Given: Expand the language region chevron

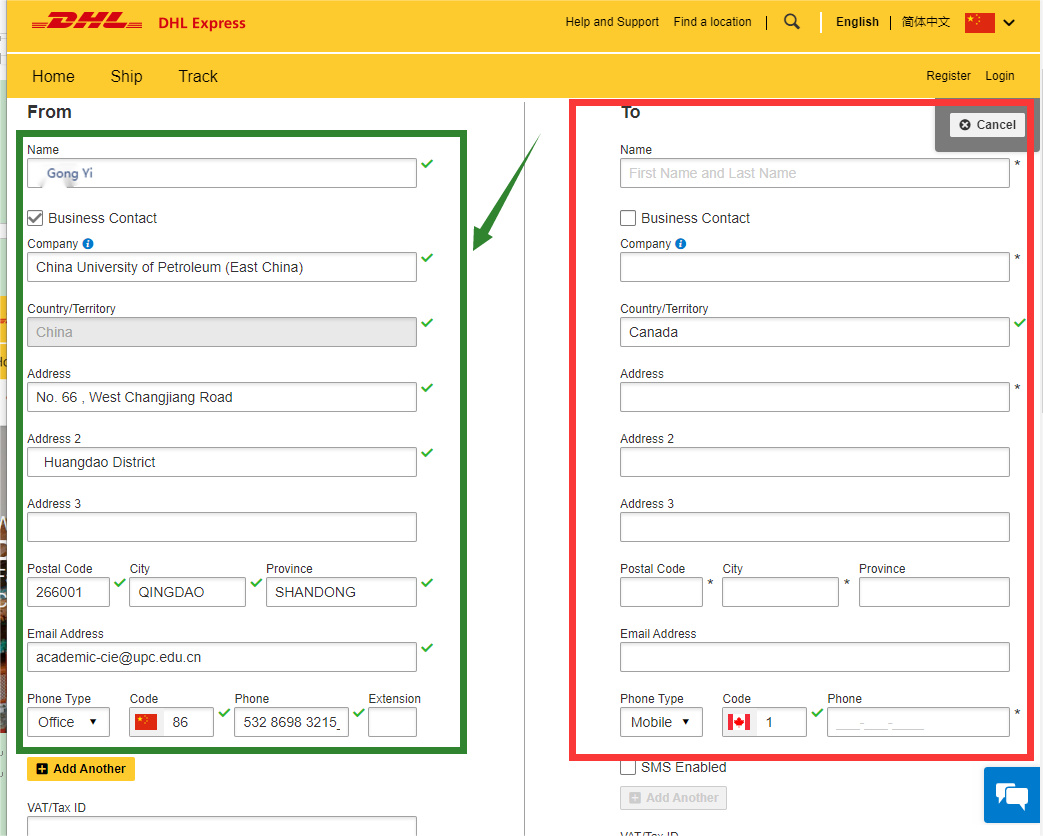Looking at the screenshot, I should coord(1009,22).
